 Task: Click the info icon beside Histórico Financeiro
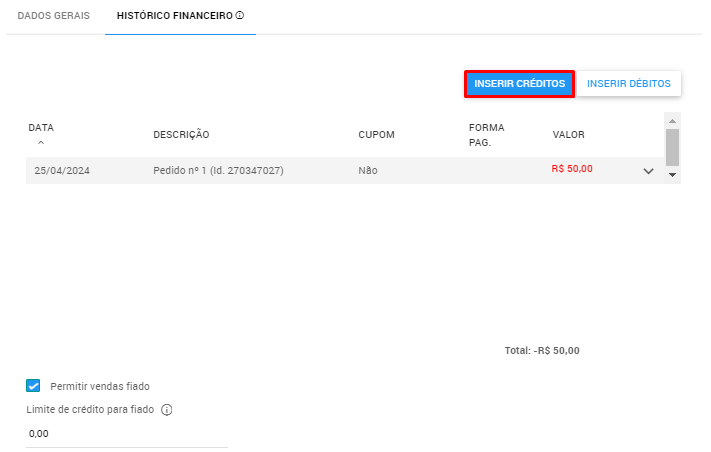[240, 17]
